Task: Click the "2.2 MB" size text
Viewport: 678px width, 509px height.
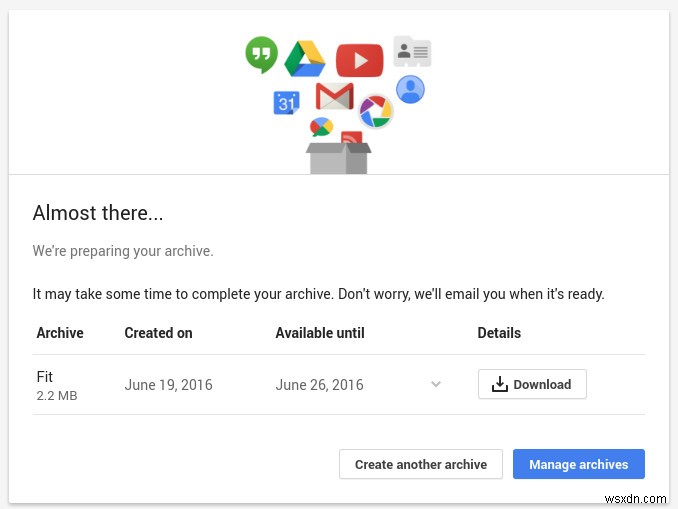Action: click(x=57, y=396)
